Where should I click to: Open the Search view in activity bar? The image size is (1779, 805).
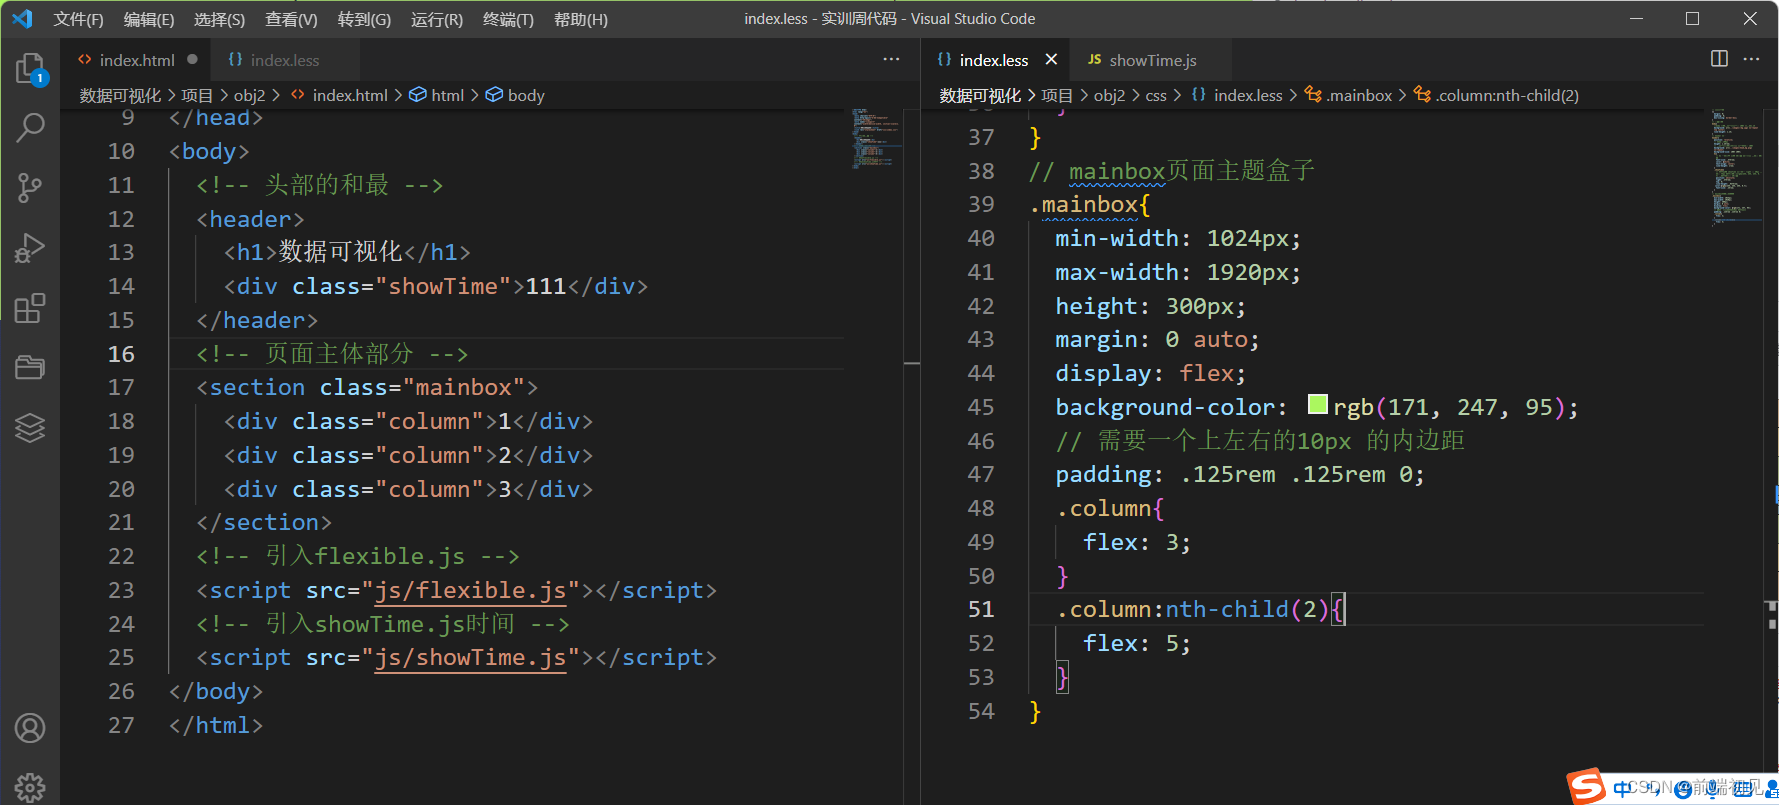(x=30, y=128)
